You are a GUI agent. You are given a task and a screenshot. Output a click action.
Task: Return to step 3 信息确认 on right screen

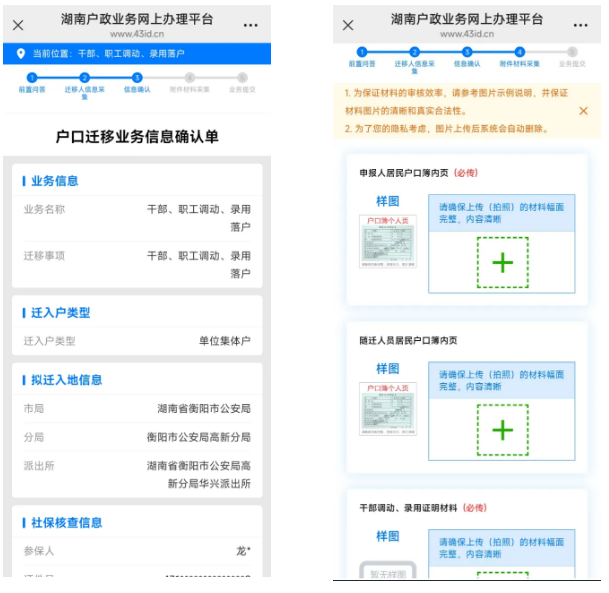point(467,51)
